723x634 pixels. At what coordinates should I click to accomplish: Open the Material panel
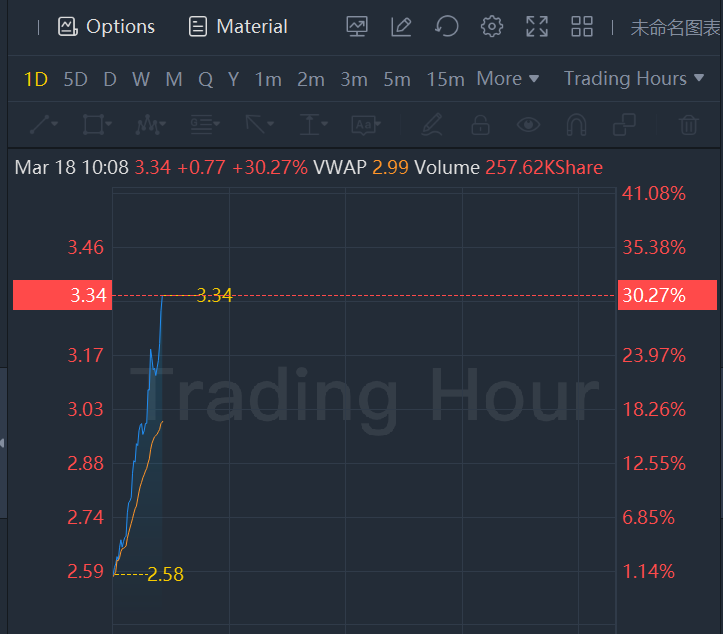pyautogui.click(x=238, y=27)
